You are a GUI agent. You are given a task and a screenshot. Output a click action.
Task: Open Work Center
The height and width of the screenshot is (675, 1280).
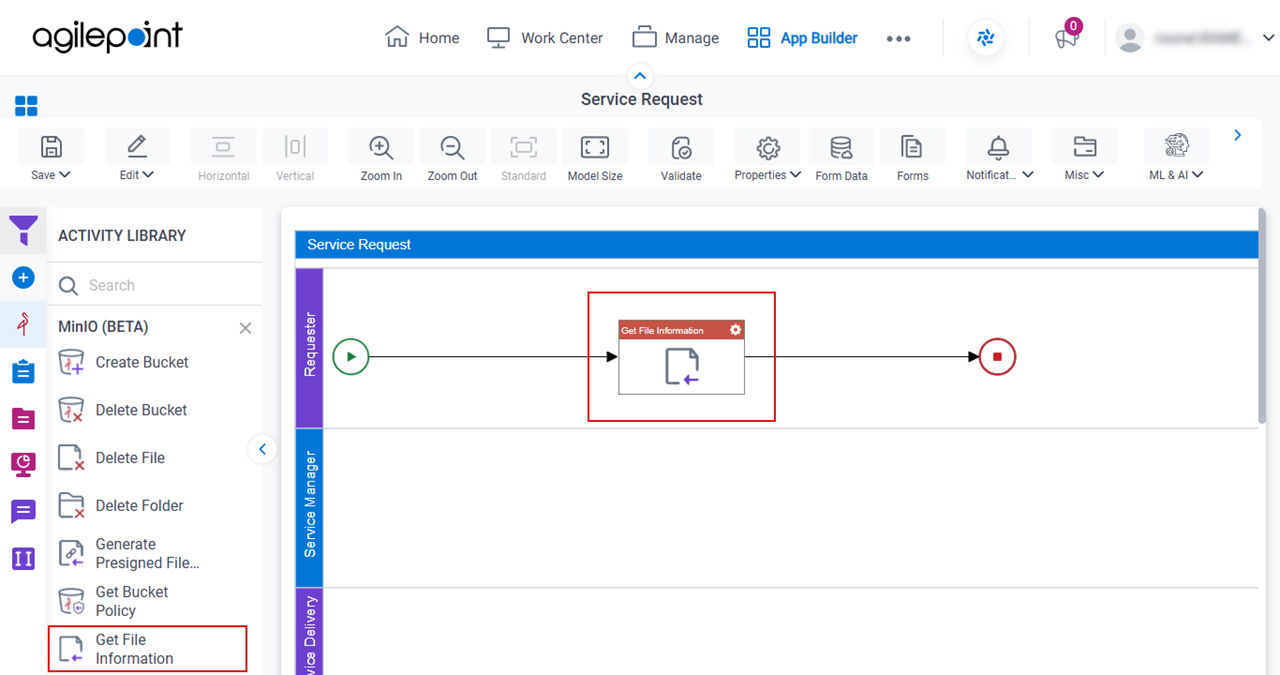[x=545, y=38]
